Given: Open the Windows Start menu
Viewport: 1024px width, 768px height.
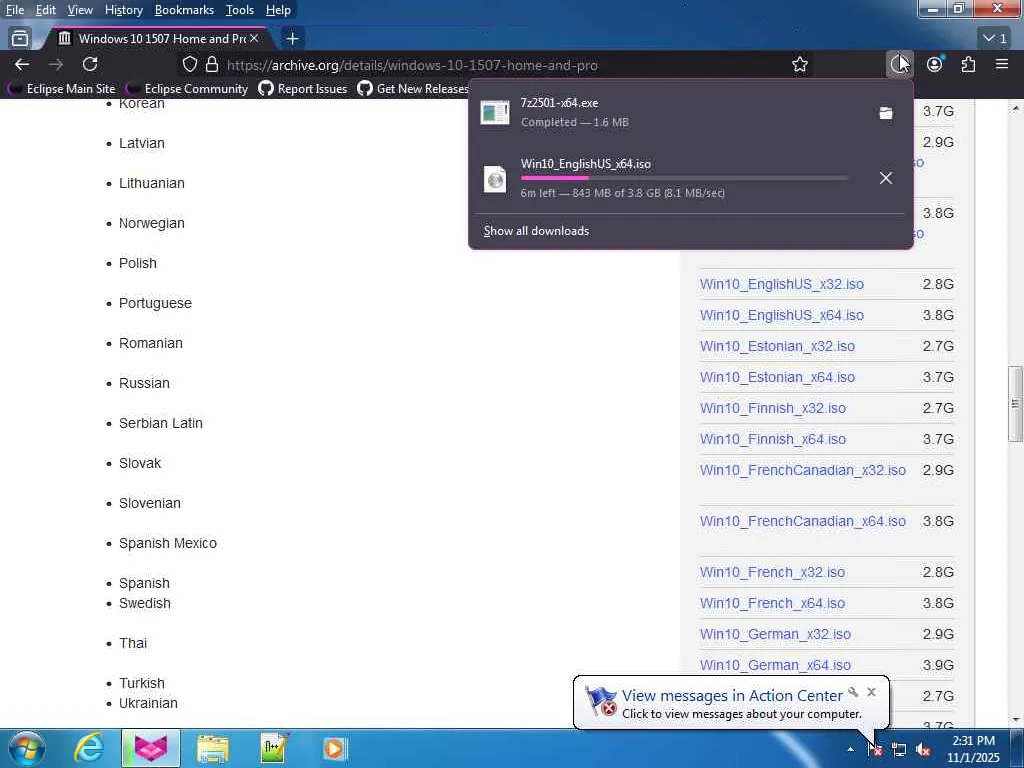Looking at the screenshot, I should (x=27, y=748).
